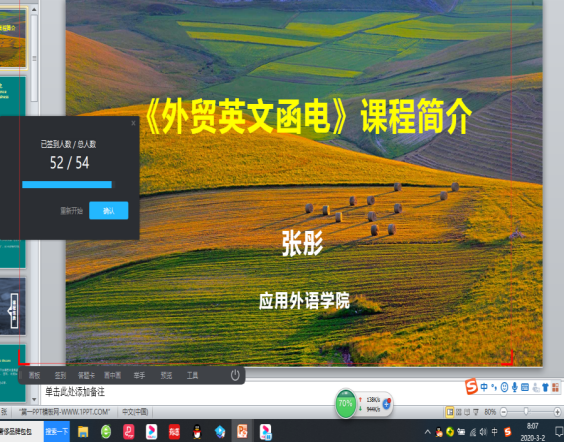Select the second teal slide thumbnail
This screenshot has width=564, height=442.
(13, 96)
